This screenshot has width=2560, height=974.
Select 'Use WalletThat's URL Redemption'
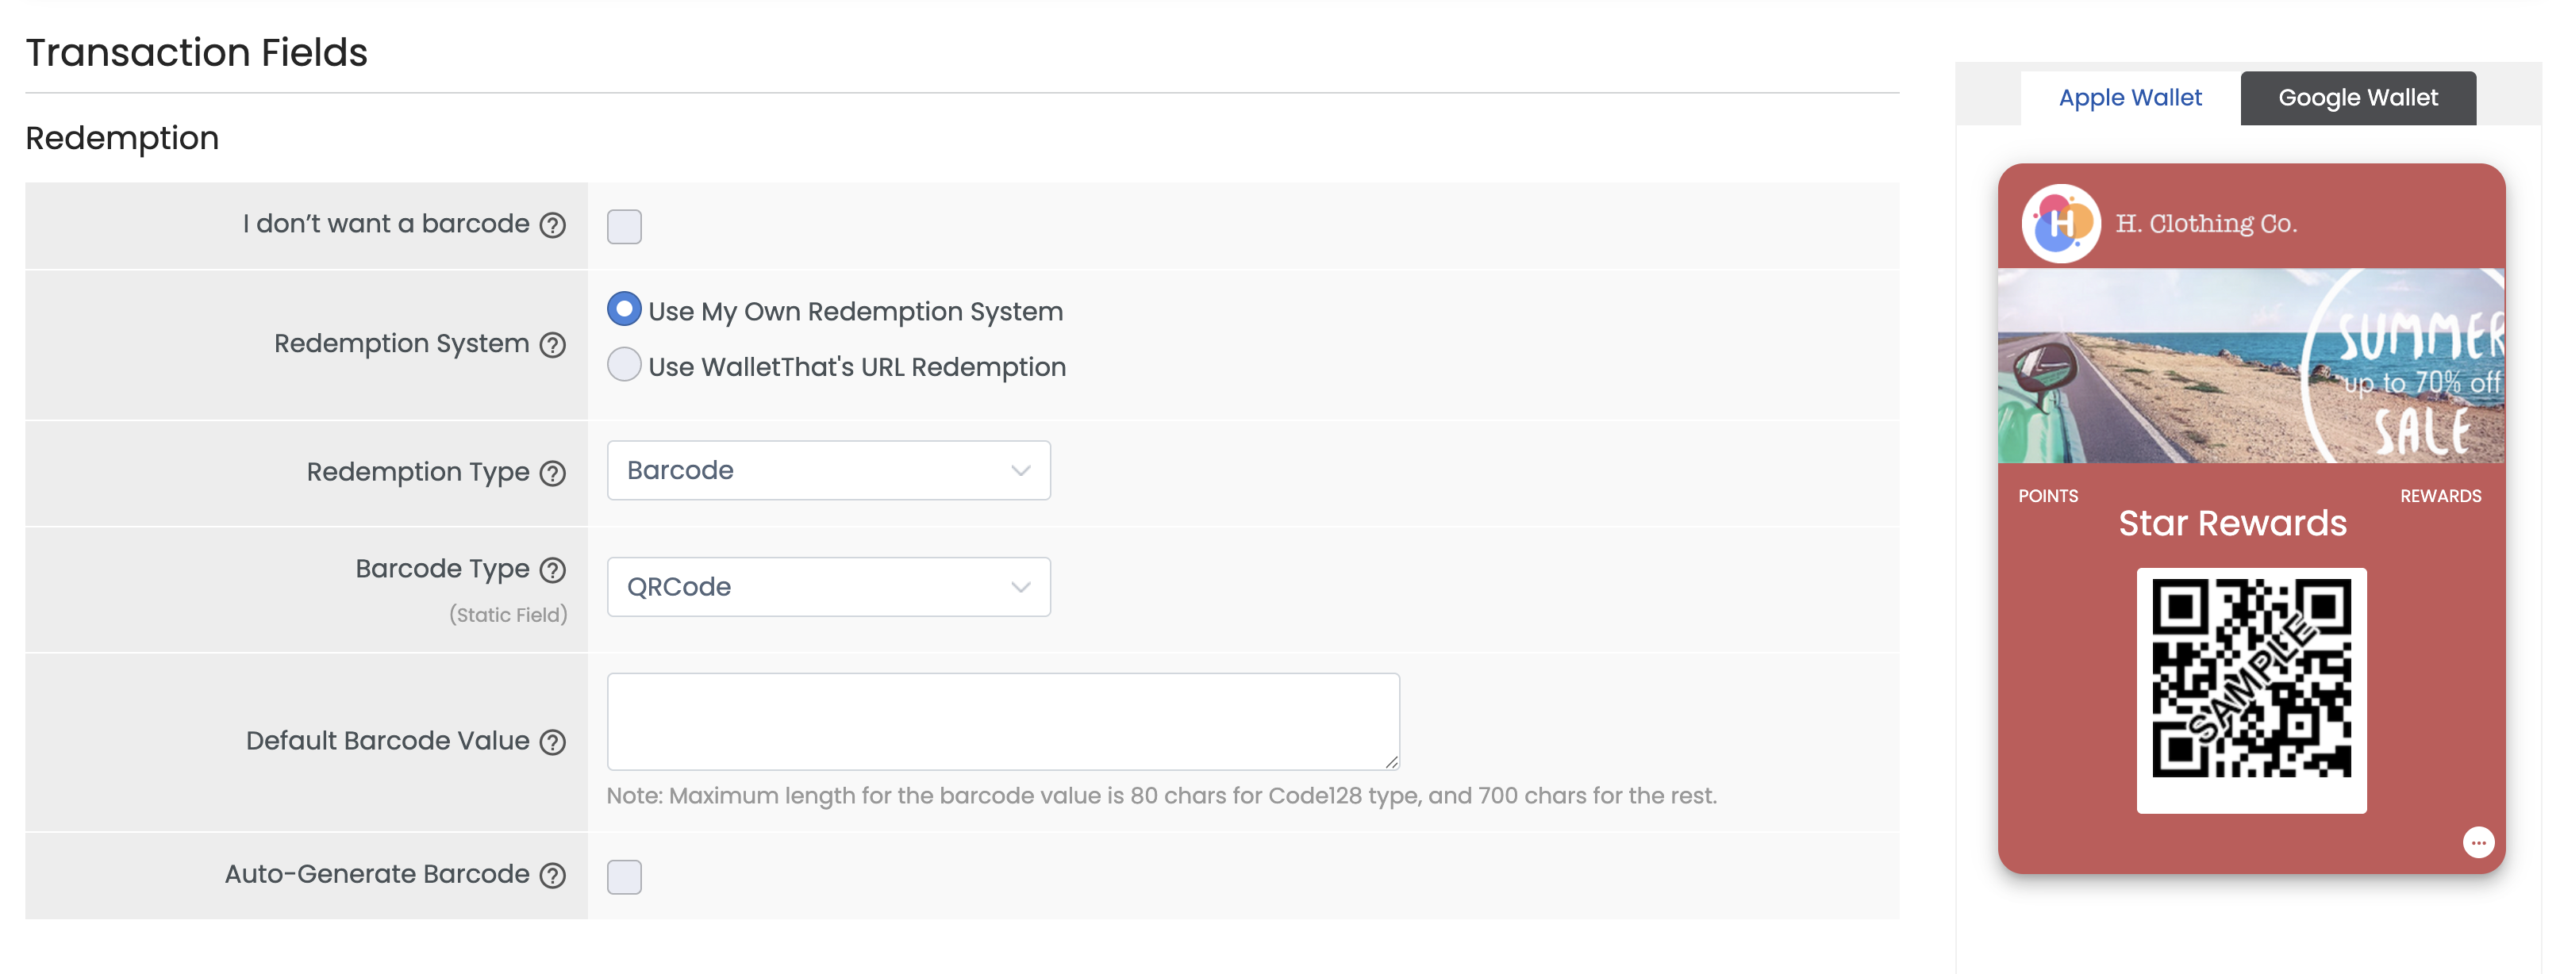coord(623,365)
